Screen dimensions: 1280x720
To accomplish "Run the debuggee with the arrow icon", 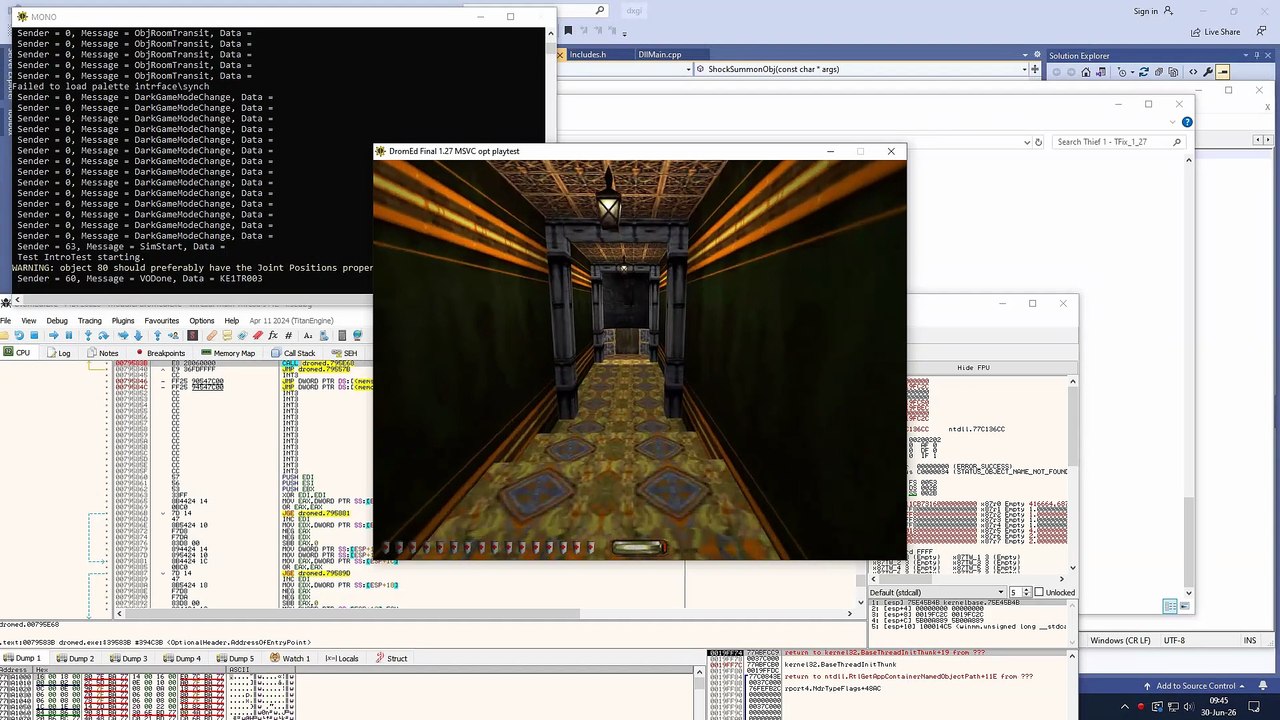I will tap(54, 335).
